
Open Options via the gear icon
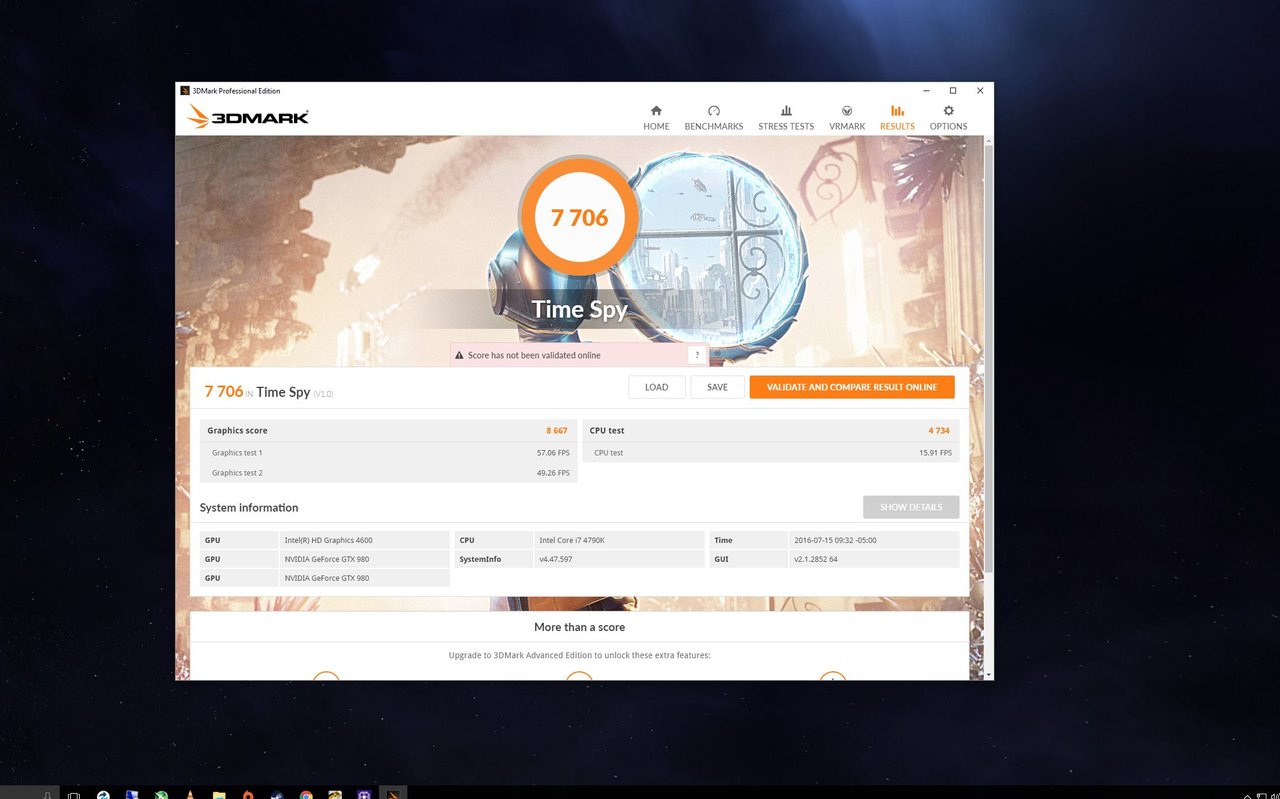point(948,111)
